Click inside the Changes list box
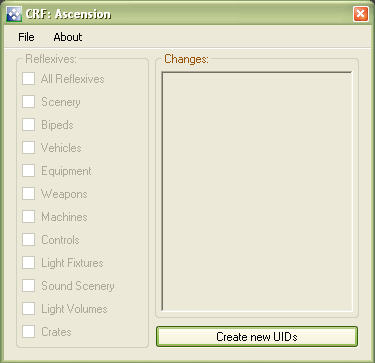 (x=257, y=191)
